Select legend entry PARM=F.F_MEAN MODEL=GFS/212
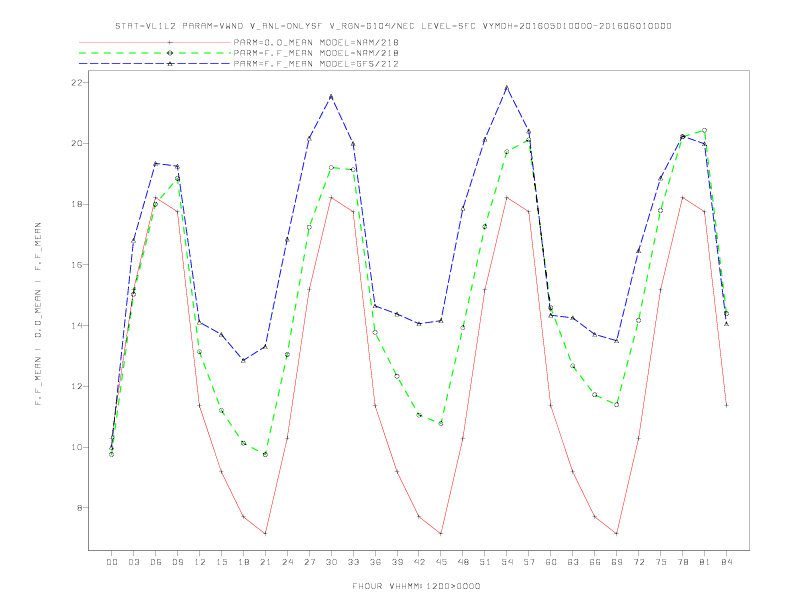Screen dimensions: 792x612 click(316, 64)
